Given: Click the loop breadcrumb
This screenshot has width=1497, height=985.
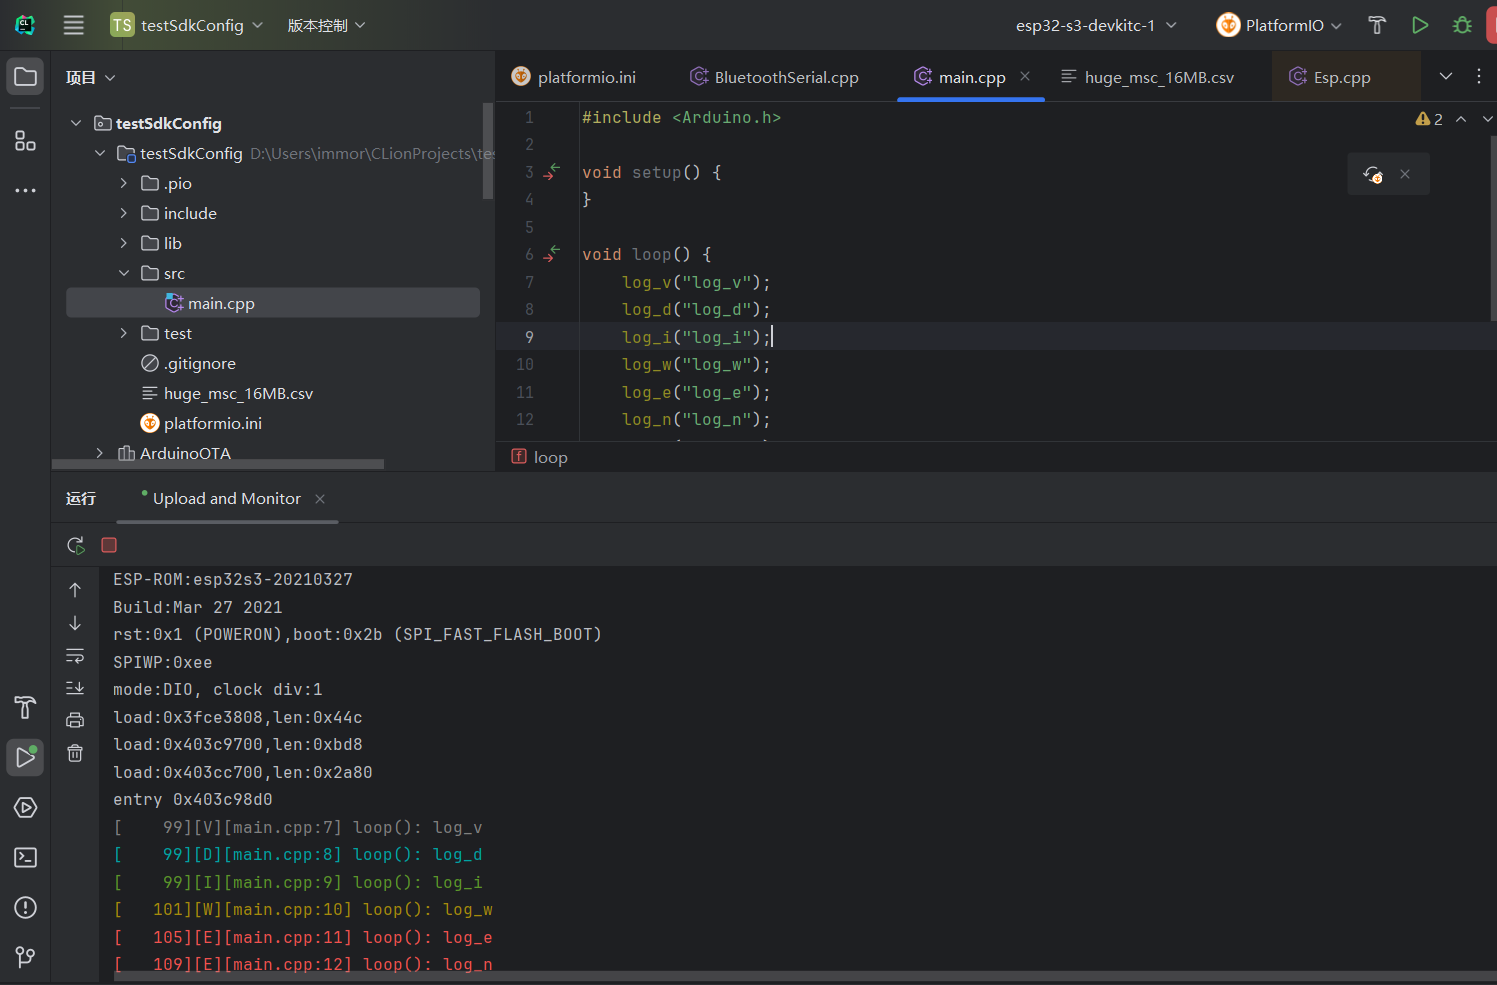Looking at the screenshot, I should click(540, 457).
